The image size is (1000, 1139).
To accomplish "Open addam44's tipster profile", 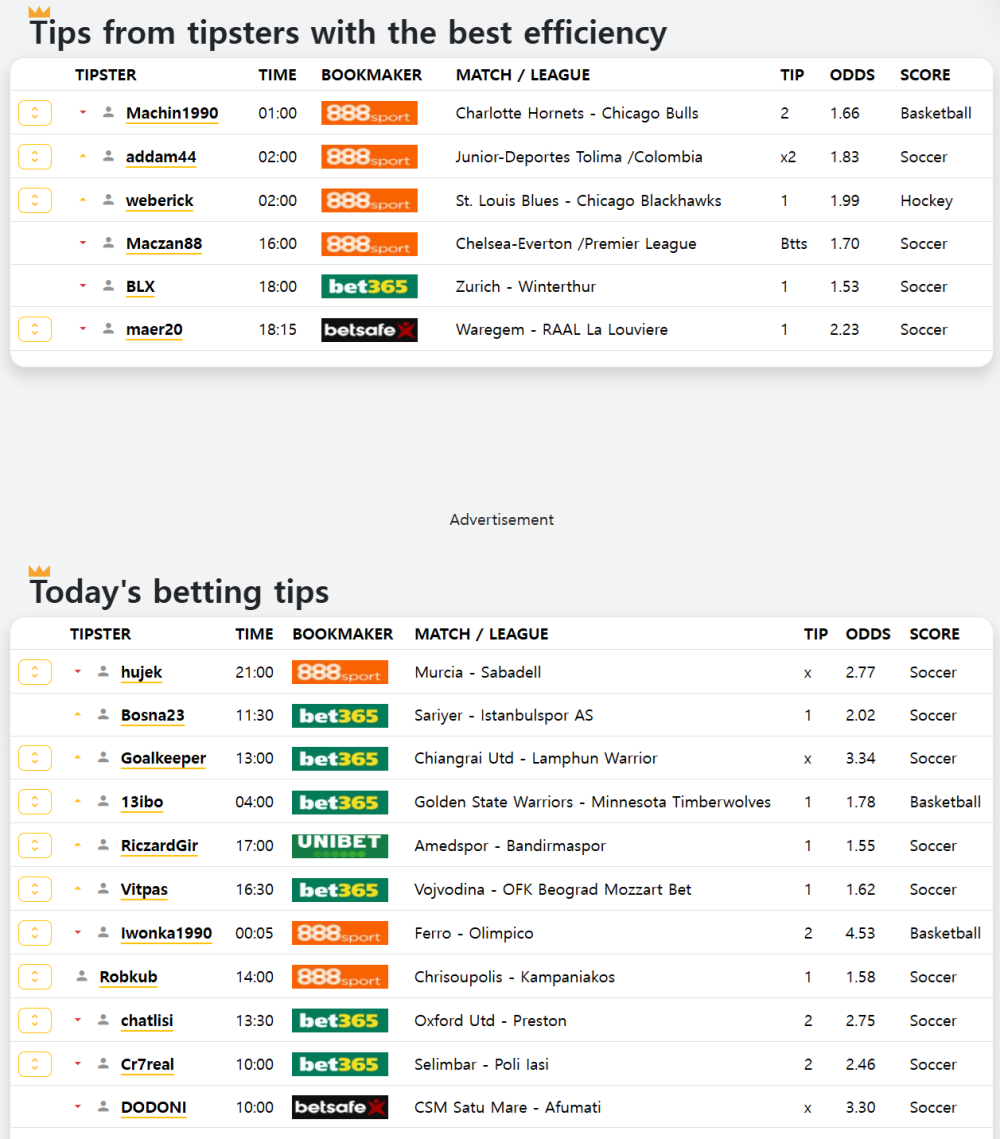I will [160, 157].
